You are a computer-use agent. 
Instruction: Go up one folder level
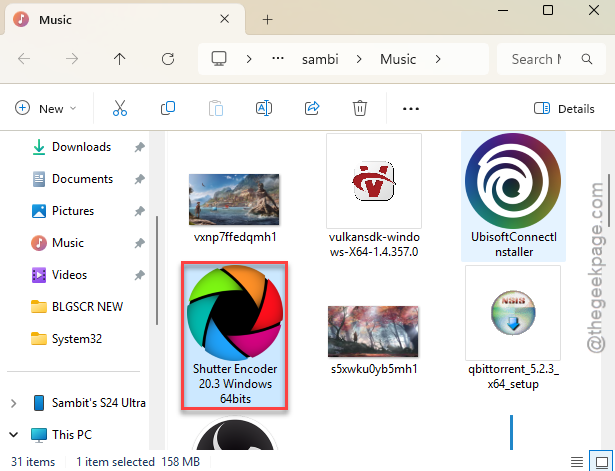tap(120, 59)
